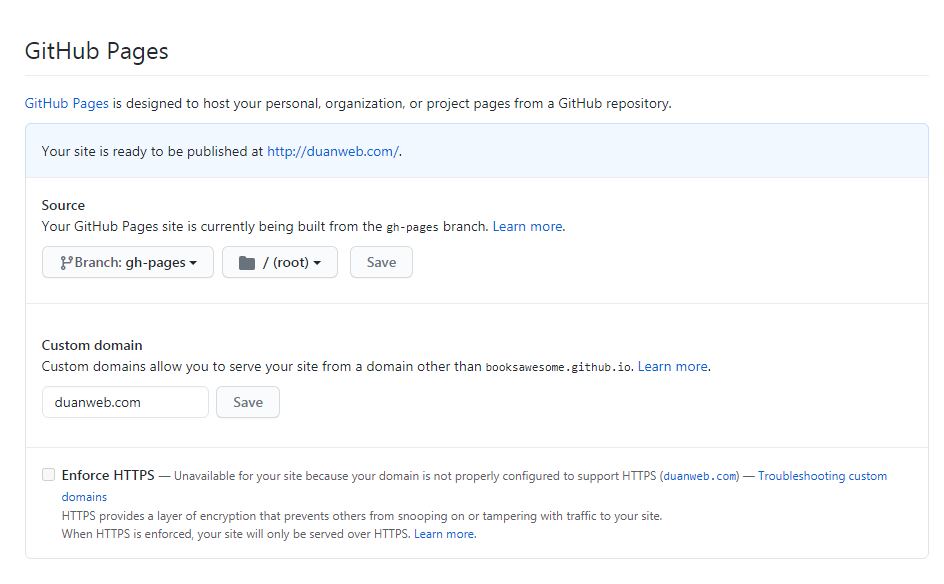Visit the http://duanweb.com/ site link

[x=332, y=152]
